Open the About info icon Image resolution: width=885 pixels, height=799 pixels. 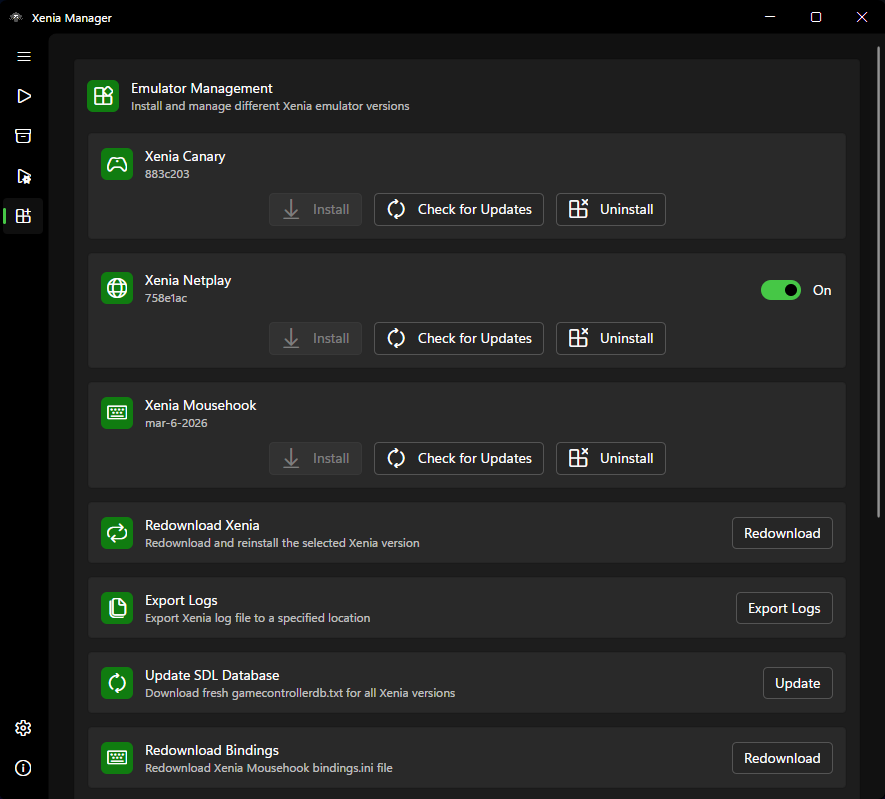(23, 768)
